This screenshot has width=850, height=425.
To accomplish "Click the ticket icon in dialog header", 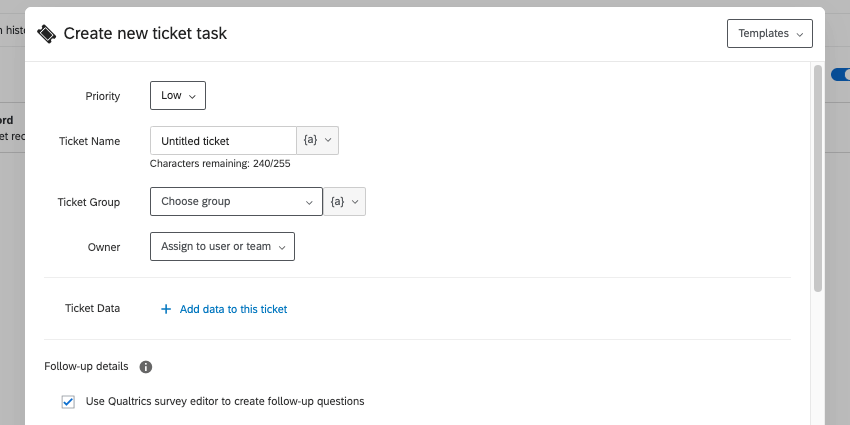I will (x=46, y=33).
